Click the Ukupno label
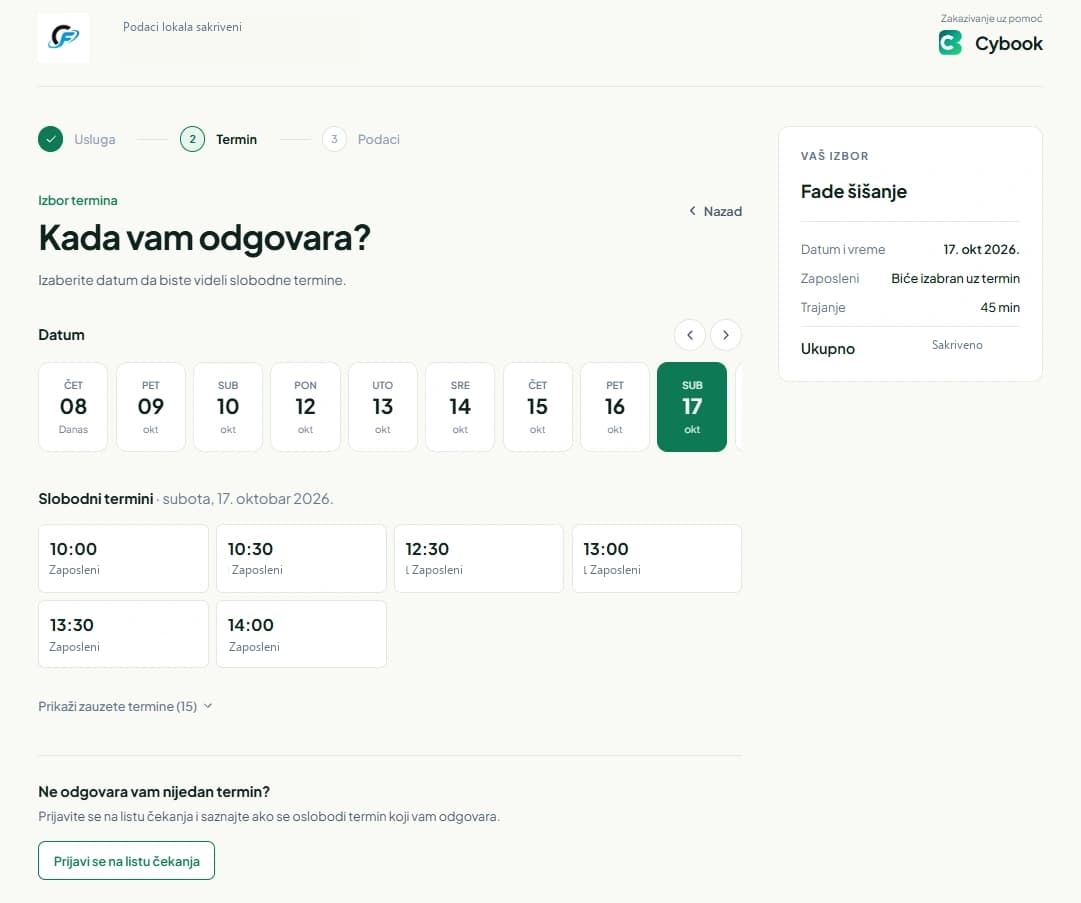Viewport: 1081px width, 903px height. [x=827, y=349]
